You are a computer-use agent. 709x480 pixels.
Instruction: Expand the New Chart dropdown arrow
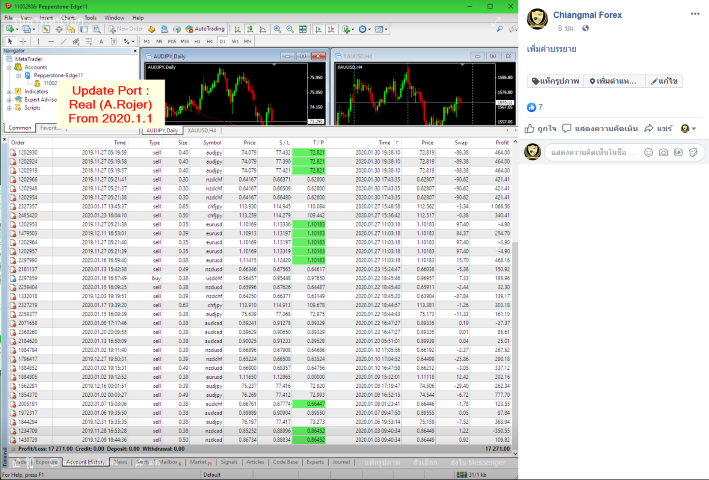pyautogui.click(x=17, y=29)
